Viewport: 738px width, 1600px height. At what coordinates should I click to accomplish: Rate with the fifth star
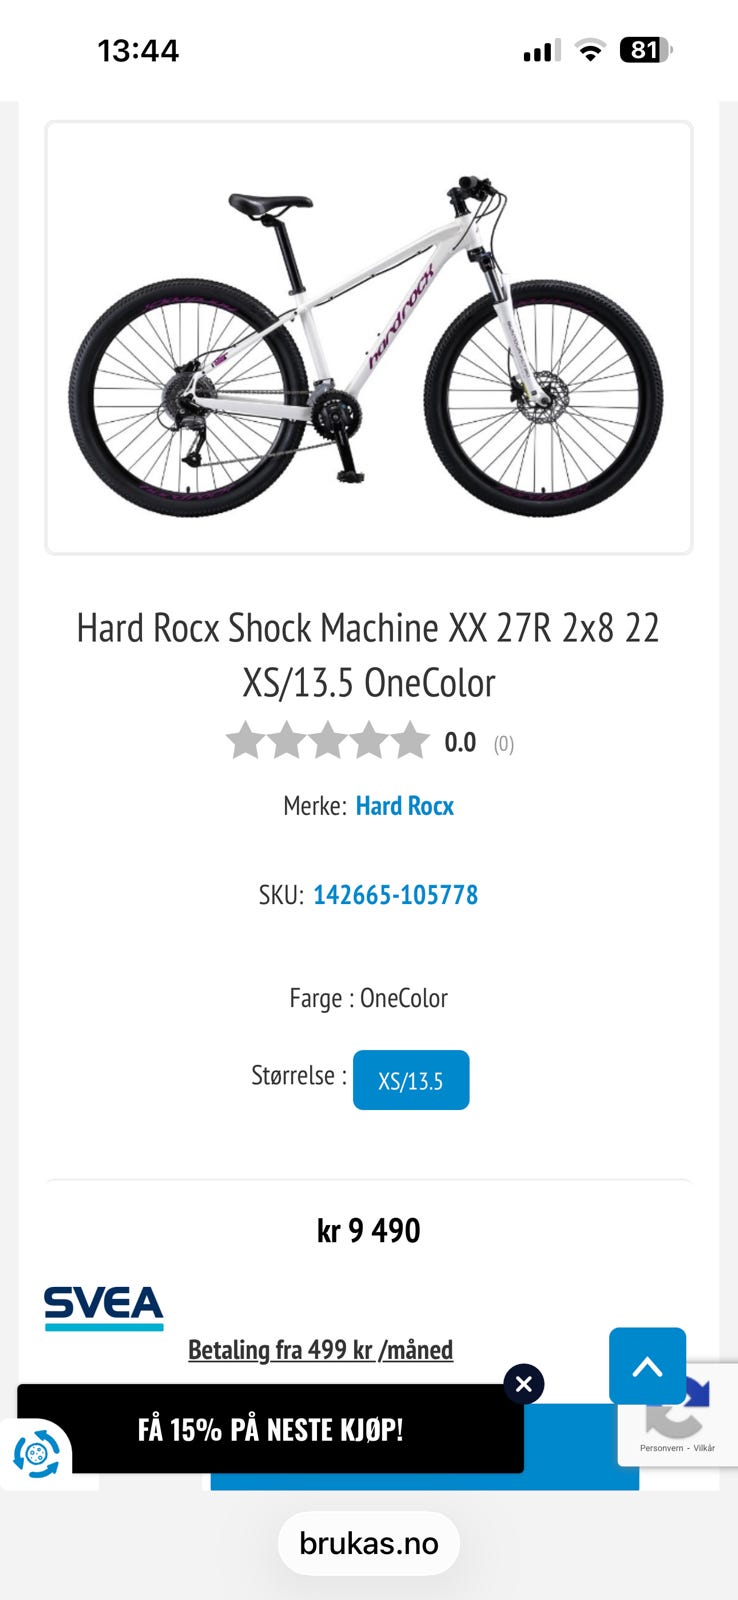[409, 741]
